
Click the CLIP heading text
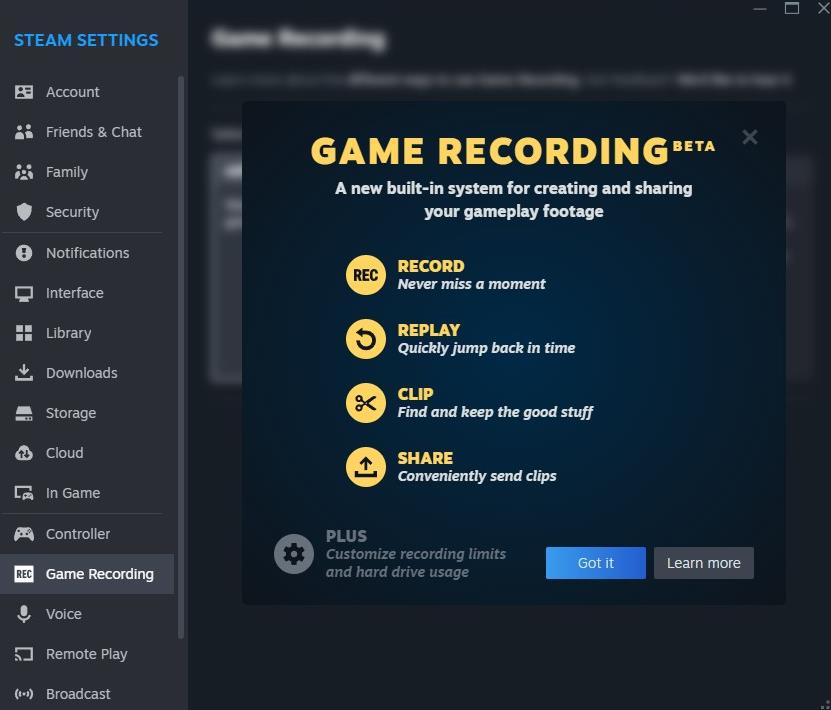pyautogui.click(x=416, y=395)
